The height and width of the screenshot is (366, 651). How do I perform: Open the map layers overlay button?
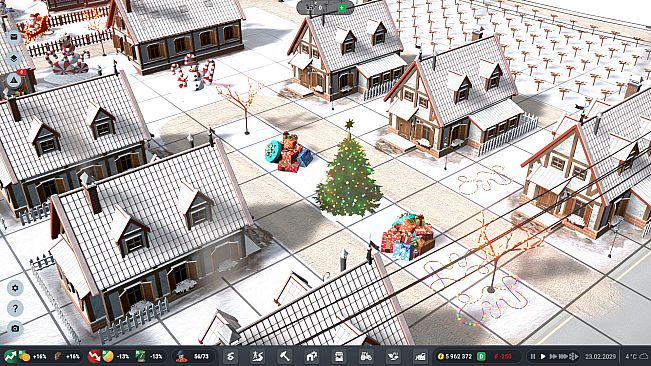coord(14,59)
